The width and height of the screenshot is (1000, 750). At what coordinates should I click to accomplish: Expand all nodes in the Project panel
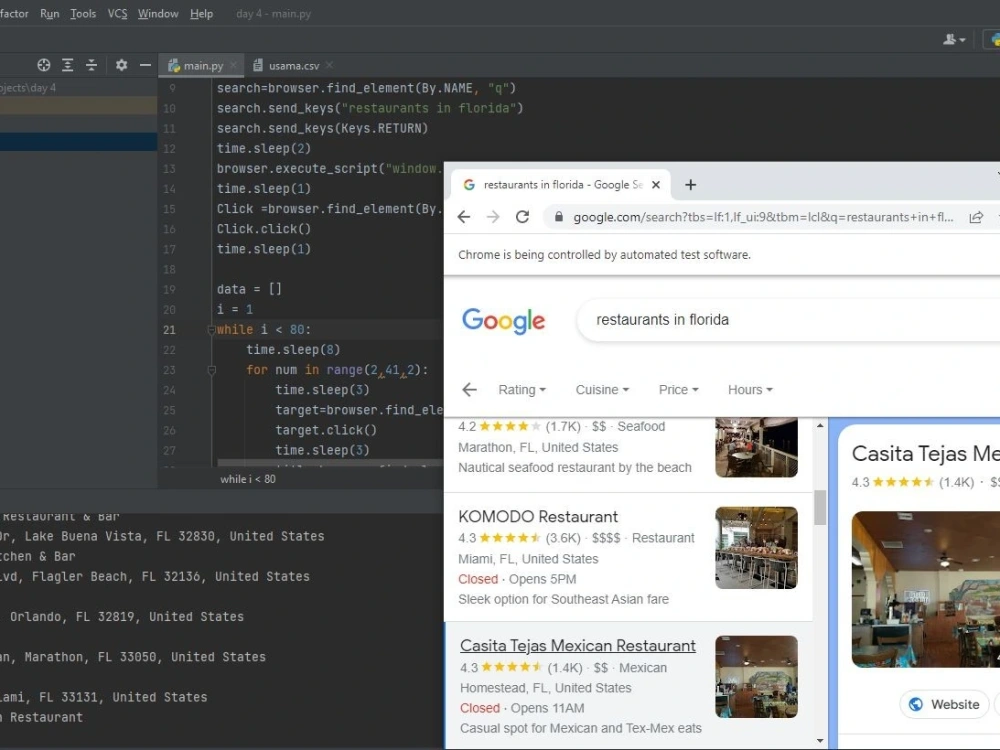click(67, 64)
